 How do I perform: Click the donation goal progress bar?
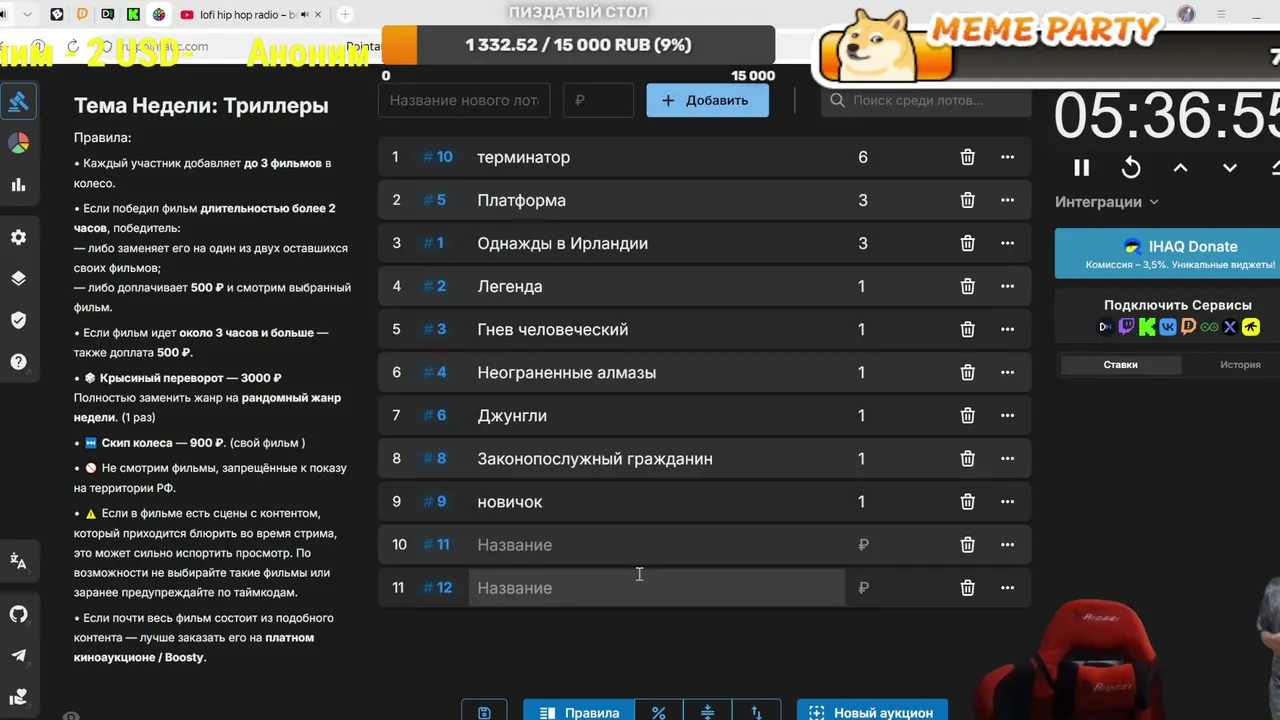click(x=578, y=45)
